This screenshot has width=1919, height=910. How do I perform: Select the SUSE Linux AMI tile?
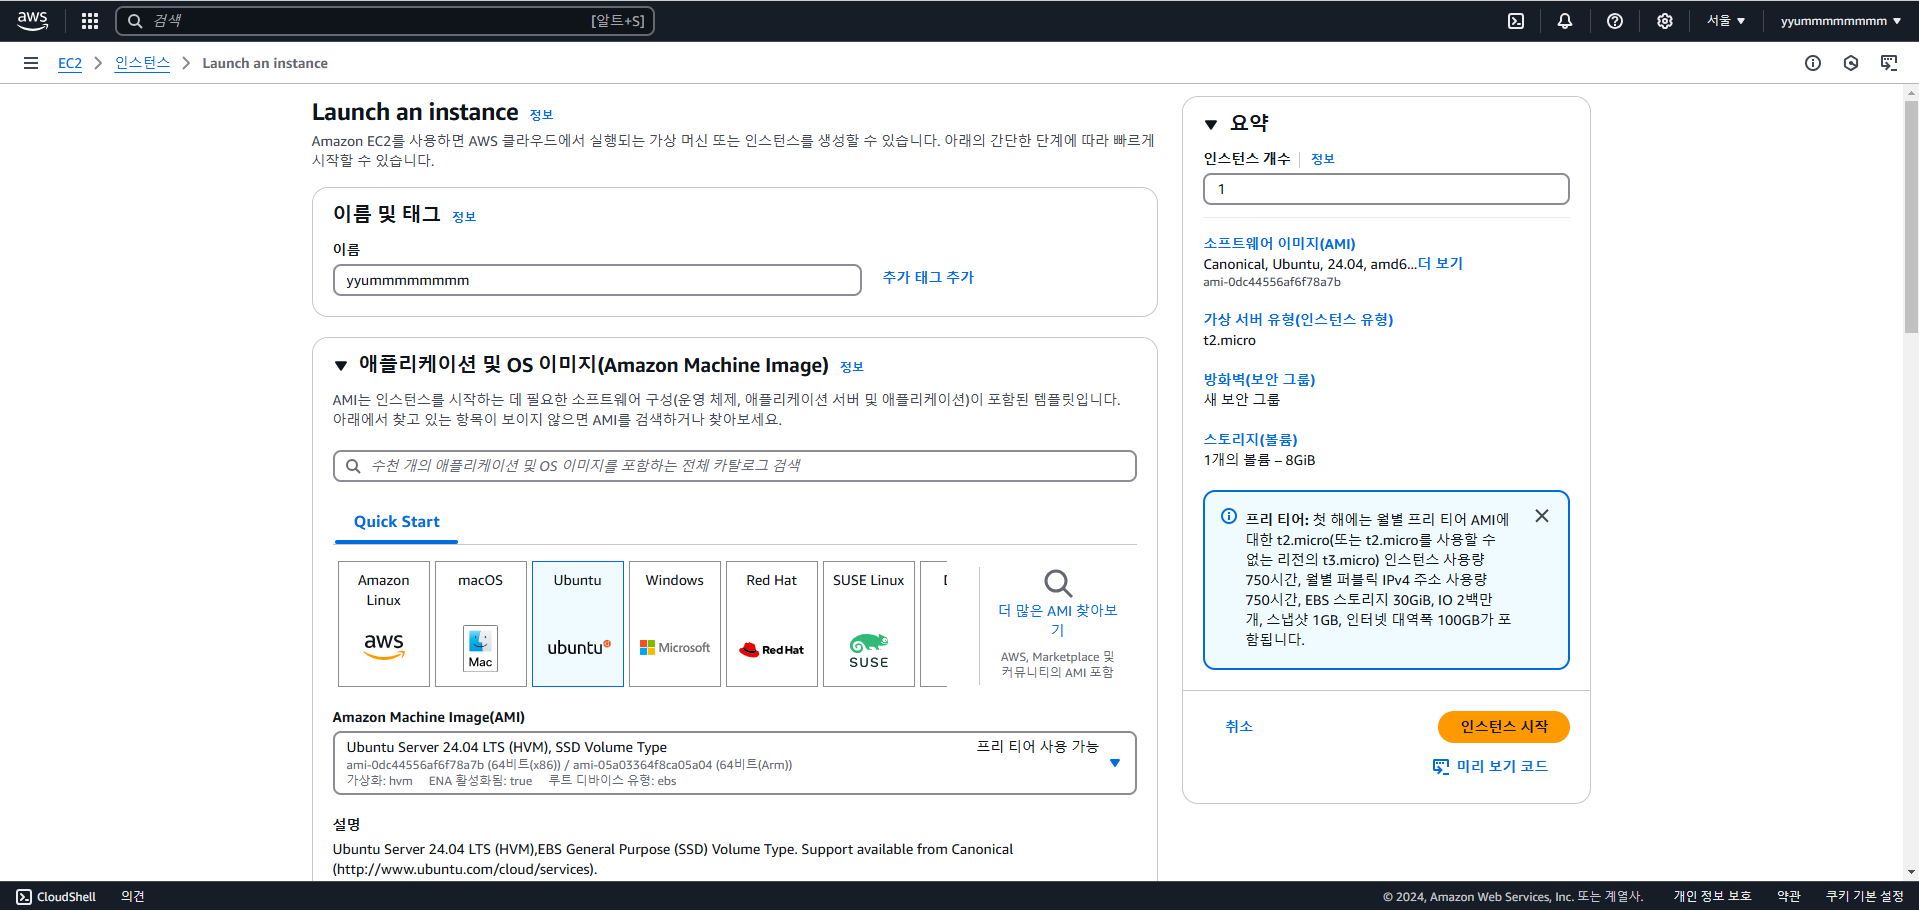(869, 624)
